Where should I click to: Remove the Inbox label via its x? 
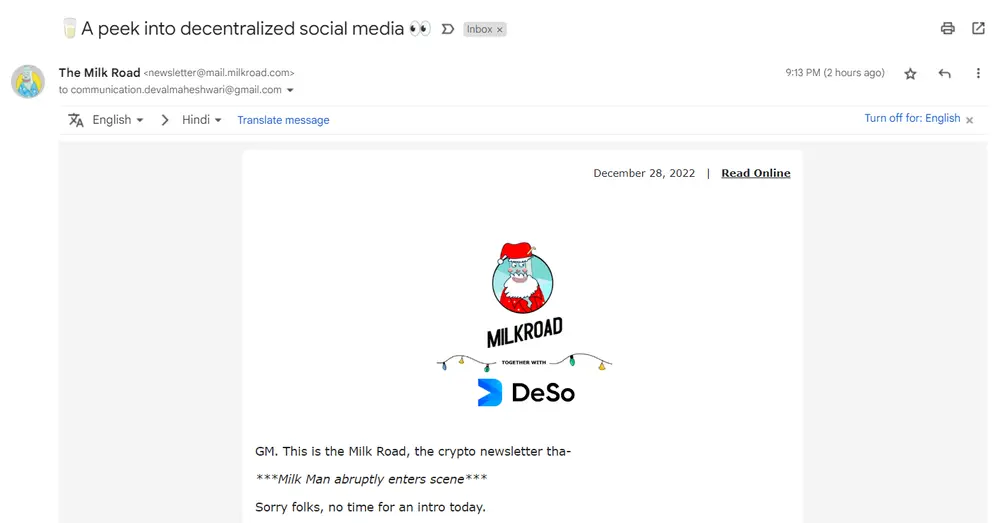pos(500,30)
